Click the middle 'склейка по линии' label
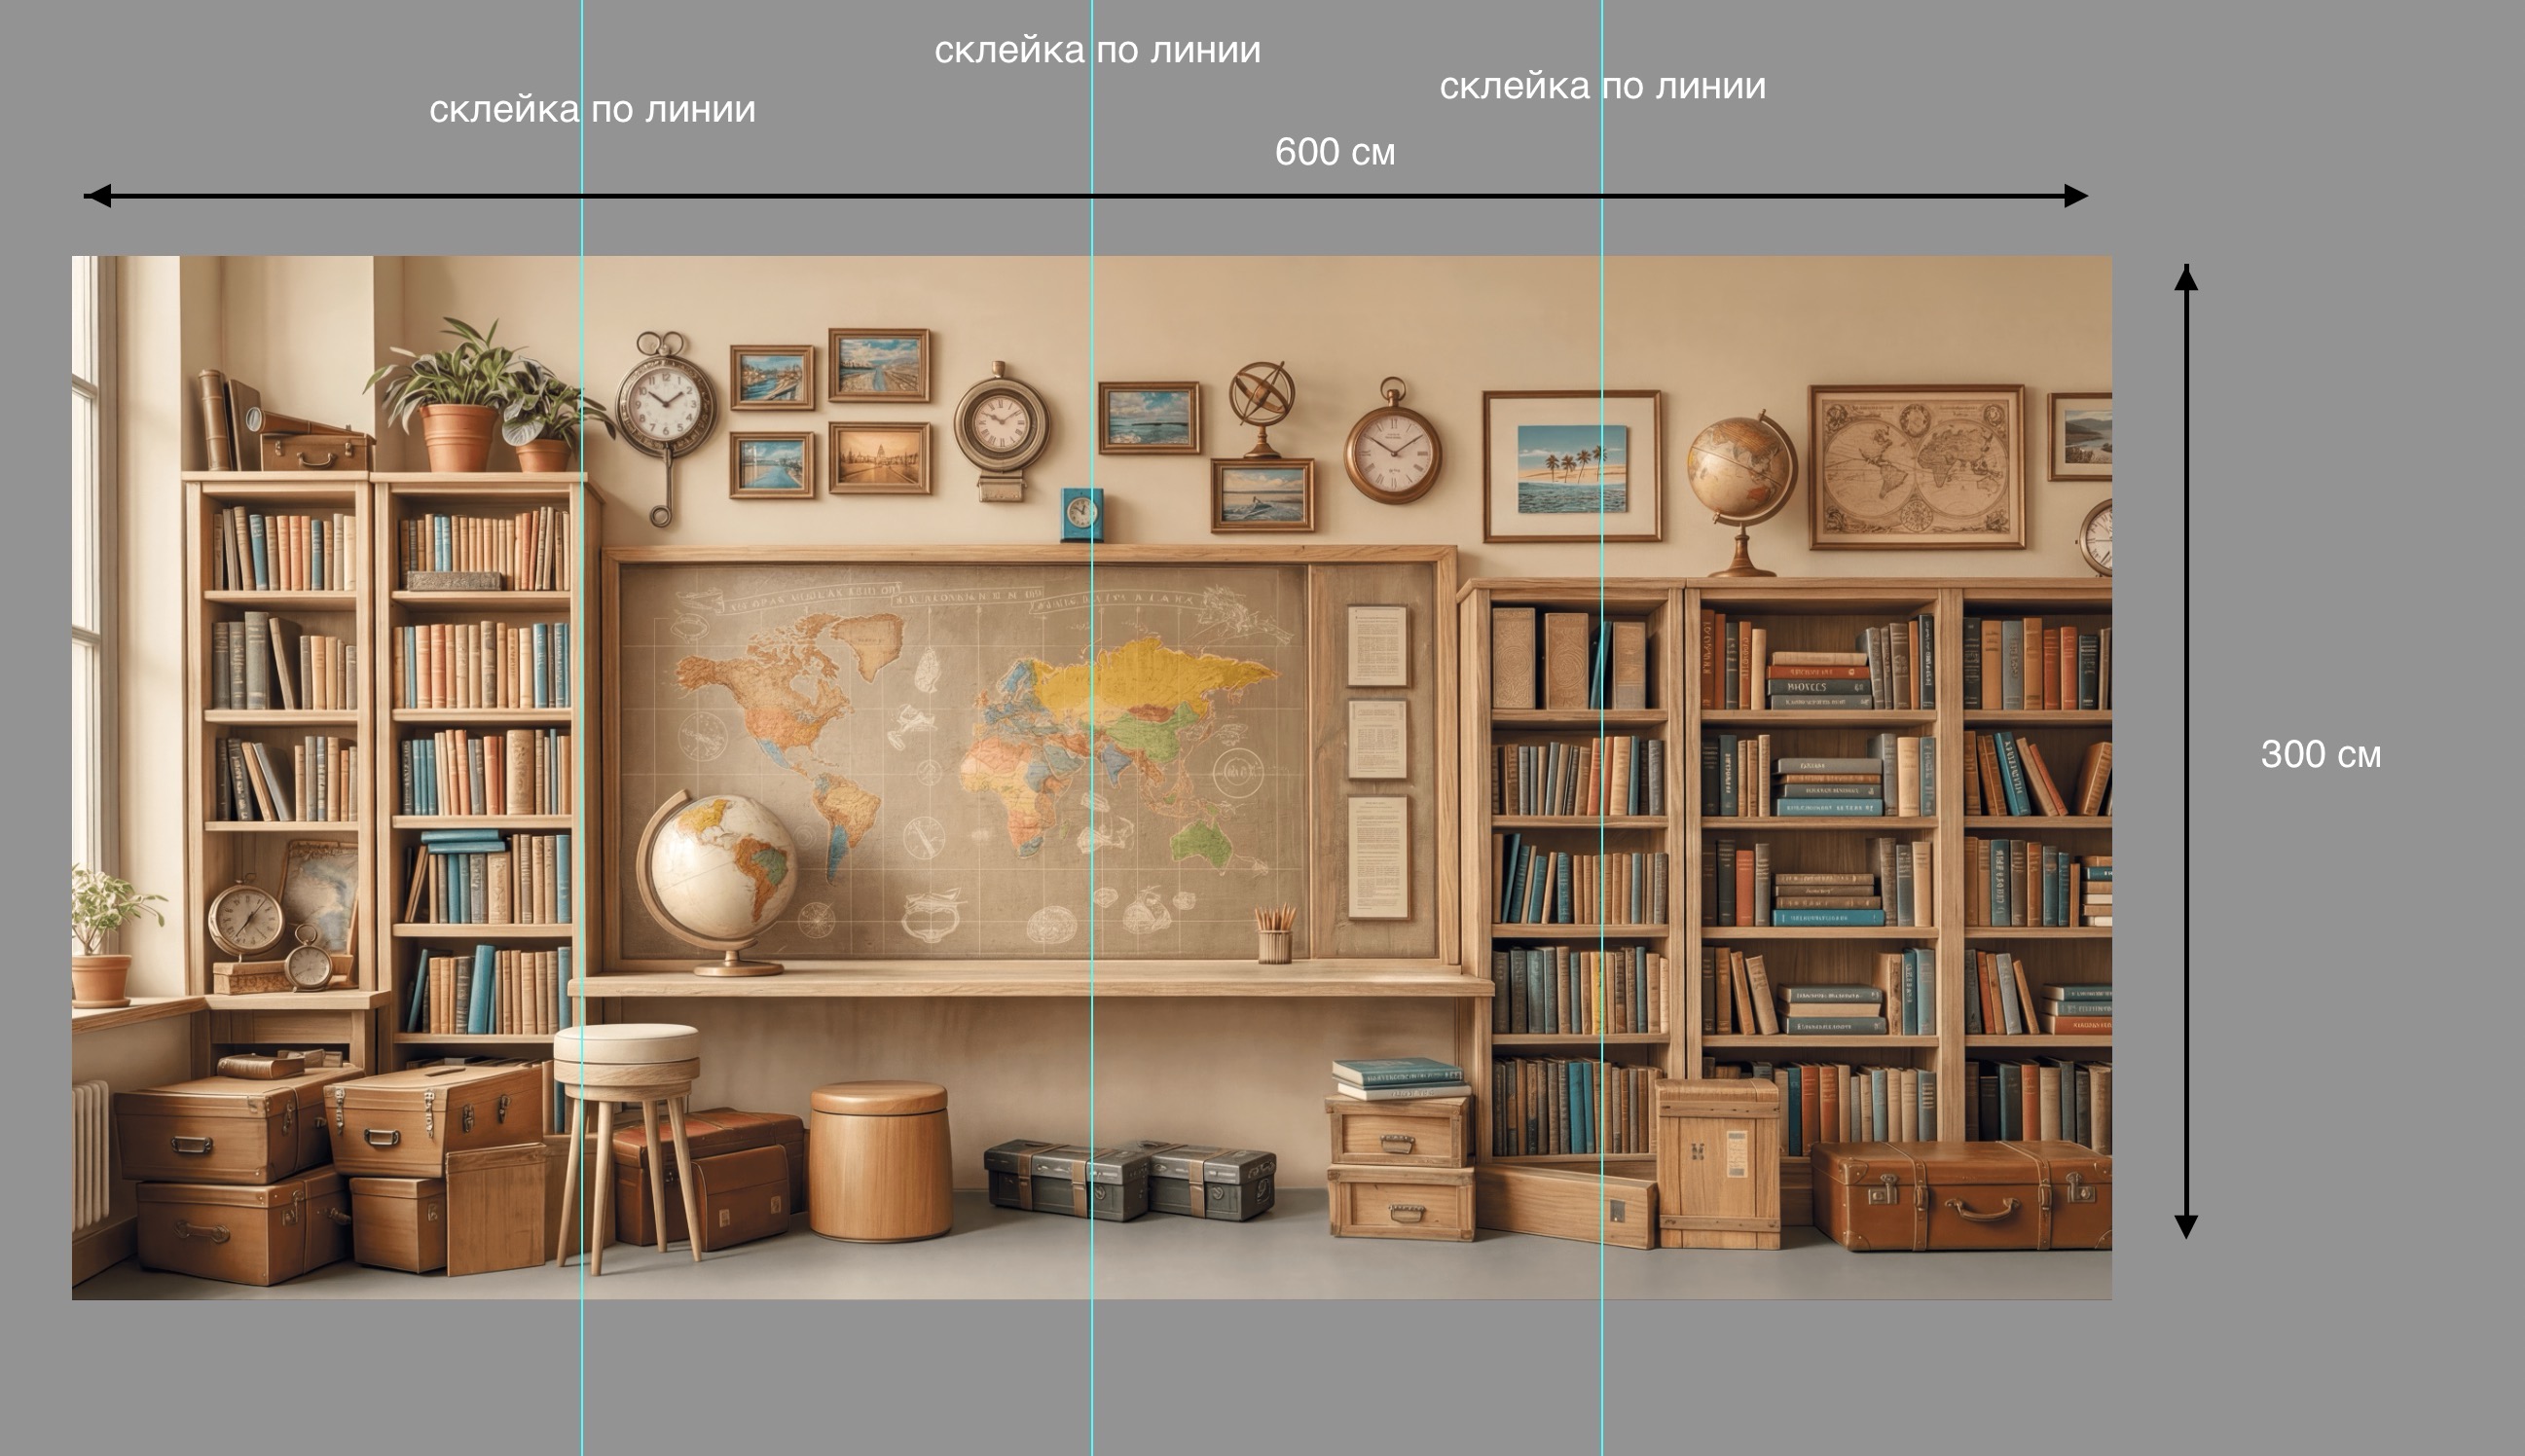 1097,50
